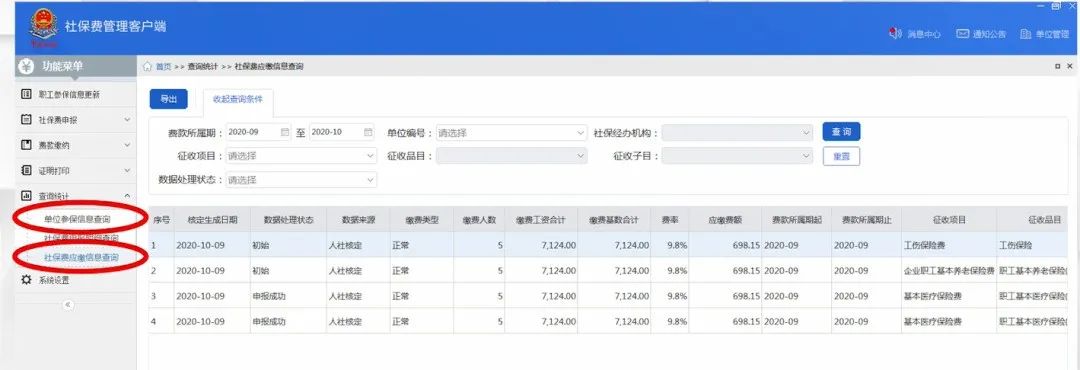1080x370 pixels.
Task: Click the 首页 home icon in breadcrumb
Action: coord(147,67)
